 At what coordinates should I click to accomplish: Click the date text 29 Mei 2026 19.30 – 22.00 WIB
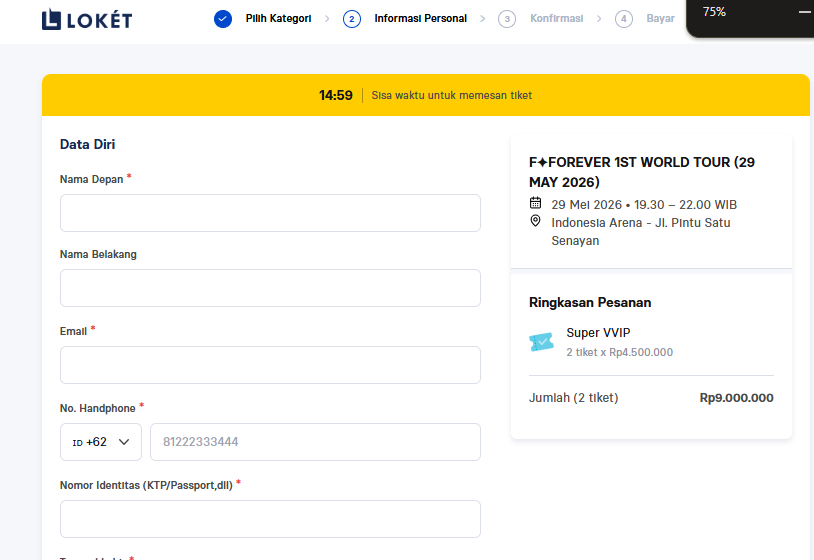point(644,205)
